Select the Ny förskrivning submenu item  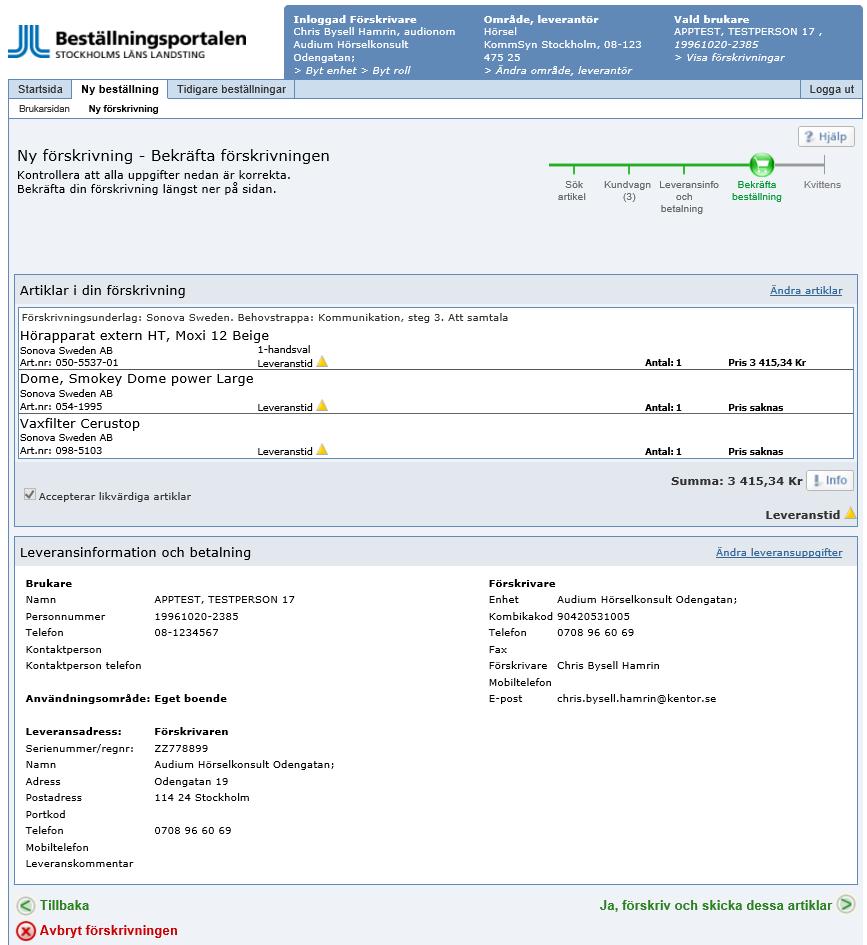(124, 109)
